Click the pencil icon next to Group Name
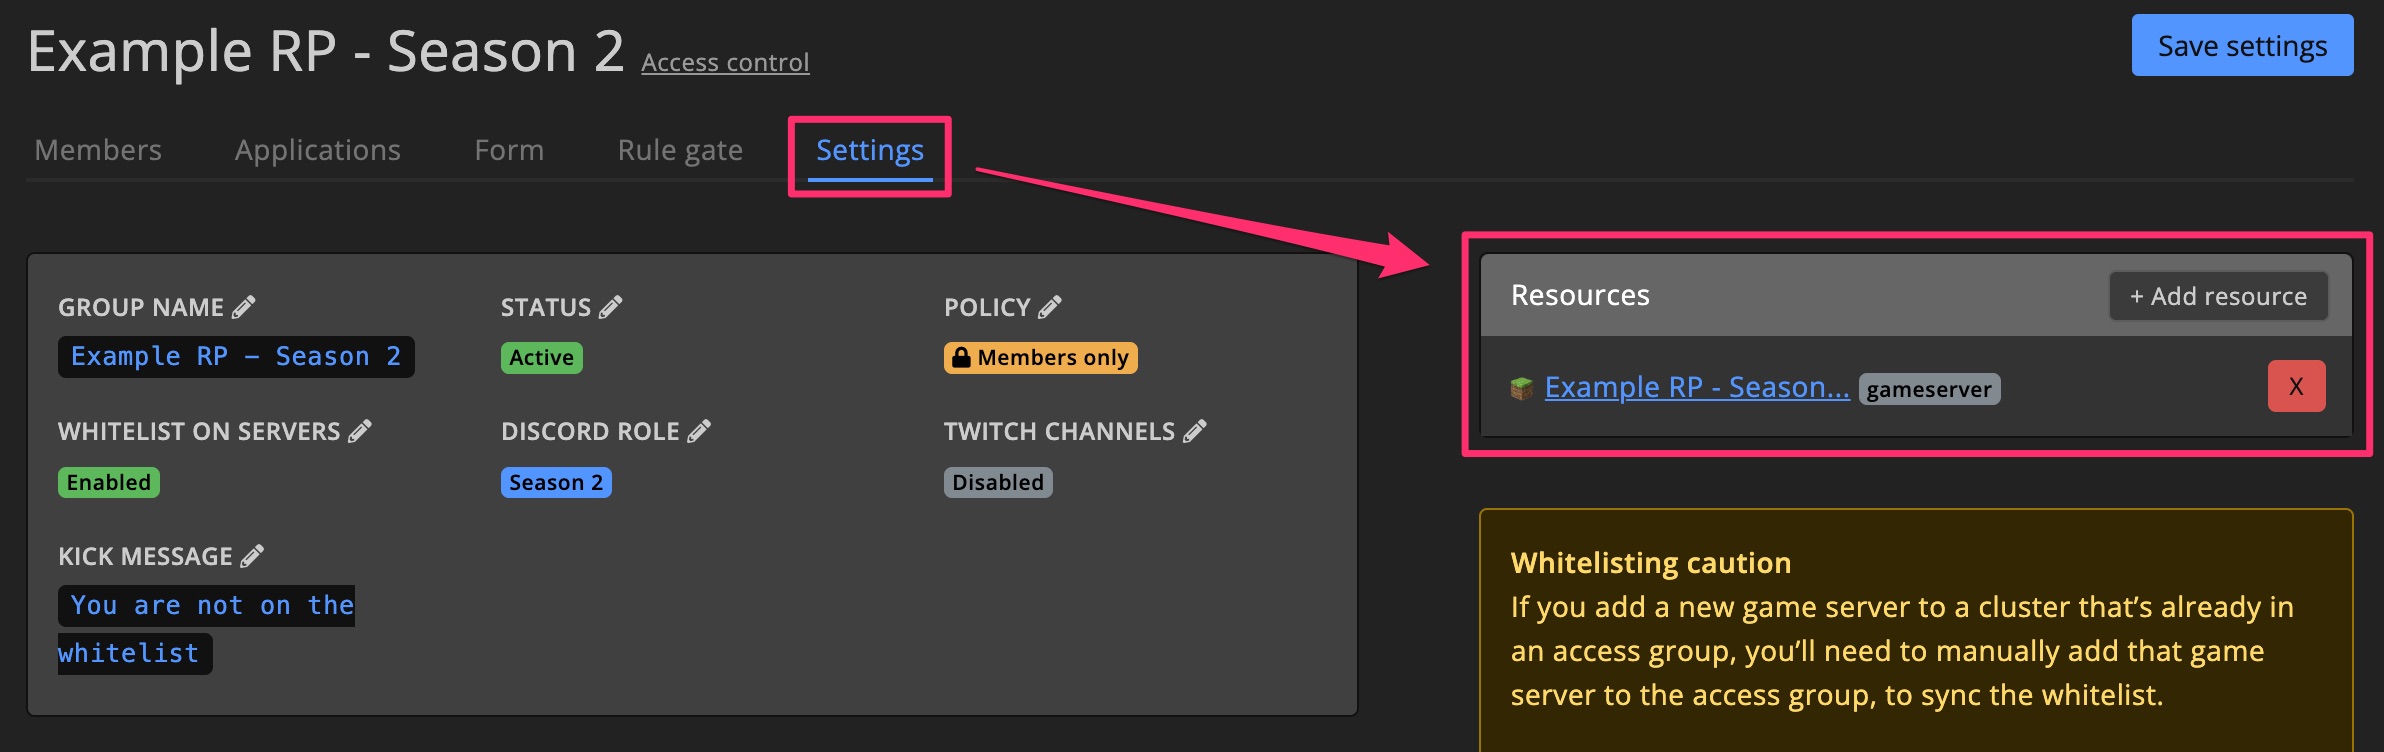 [x=244, y=307]
